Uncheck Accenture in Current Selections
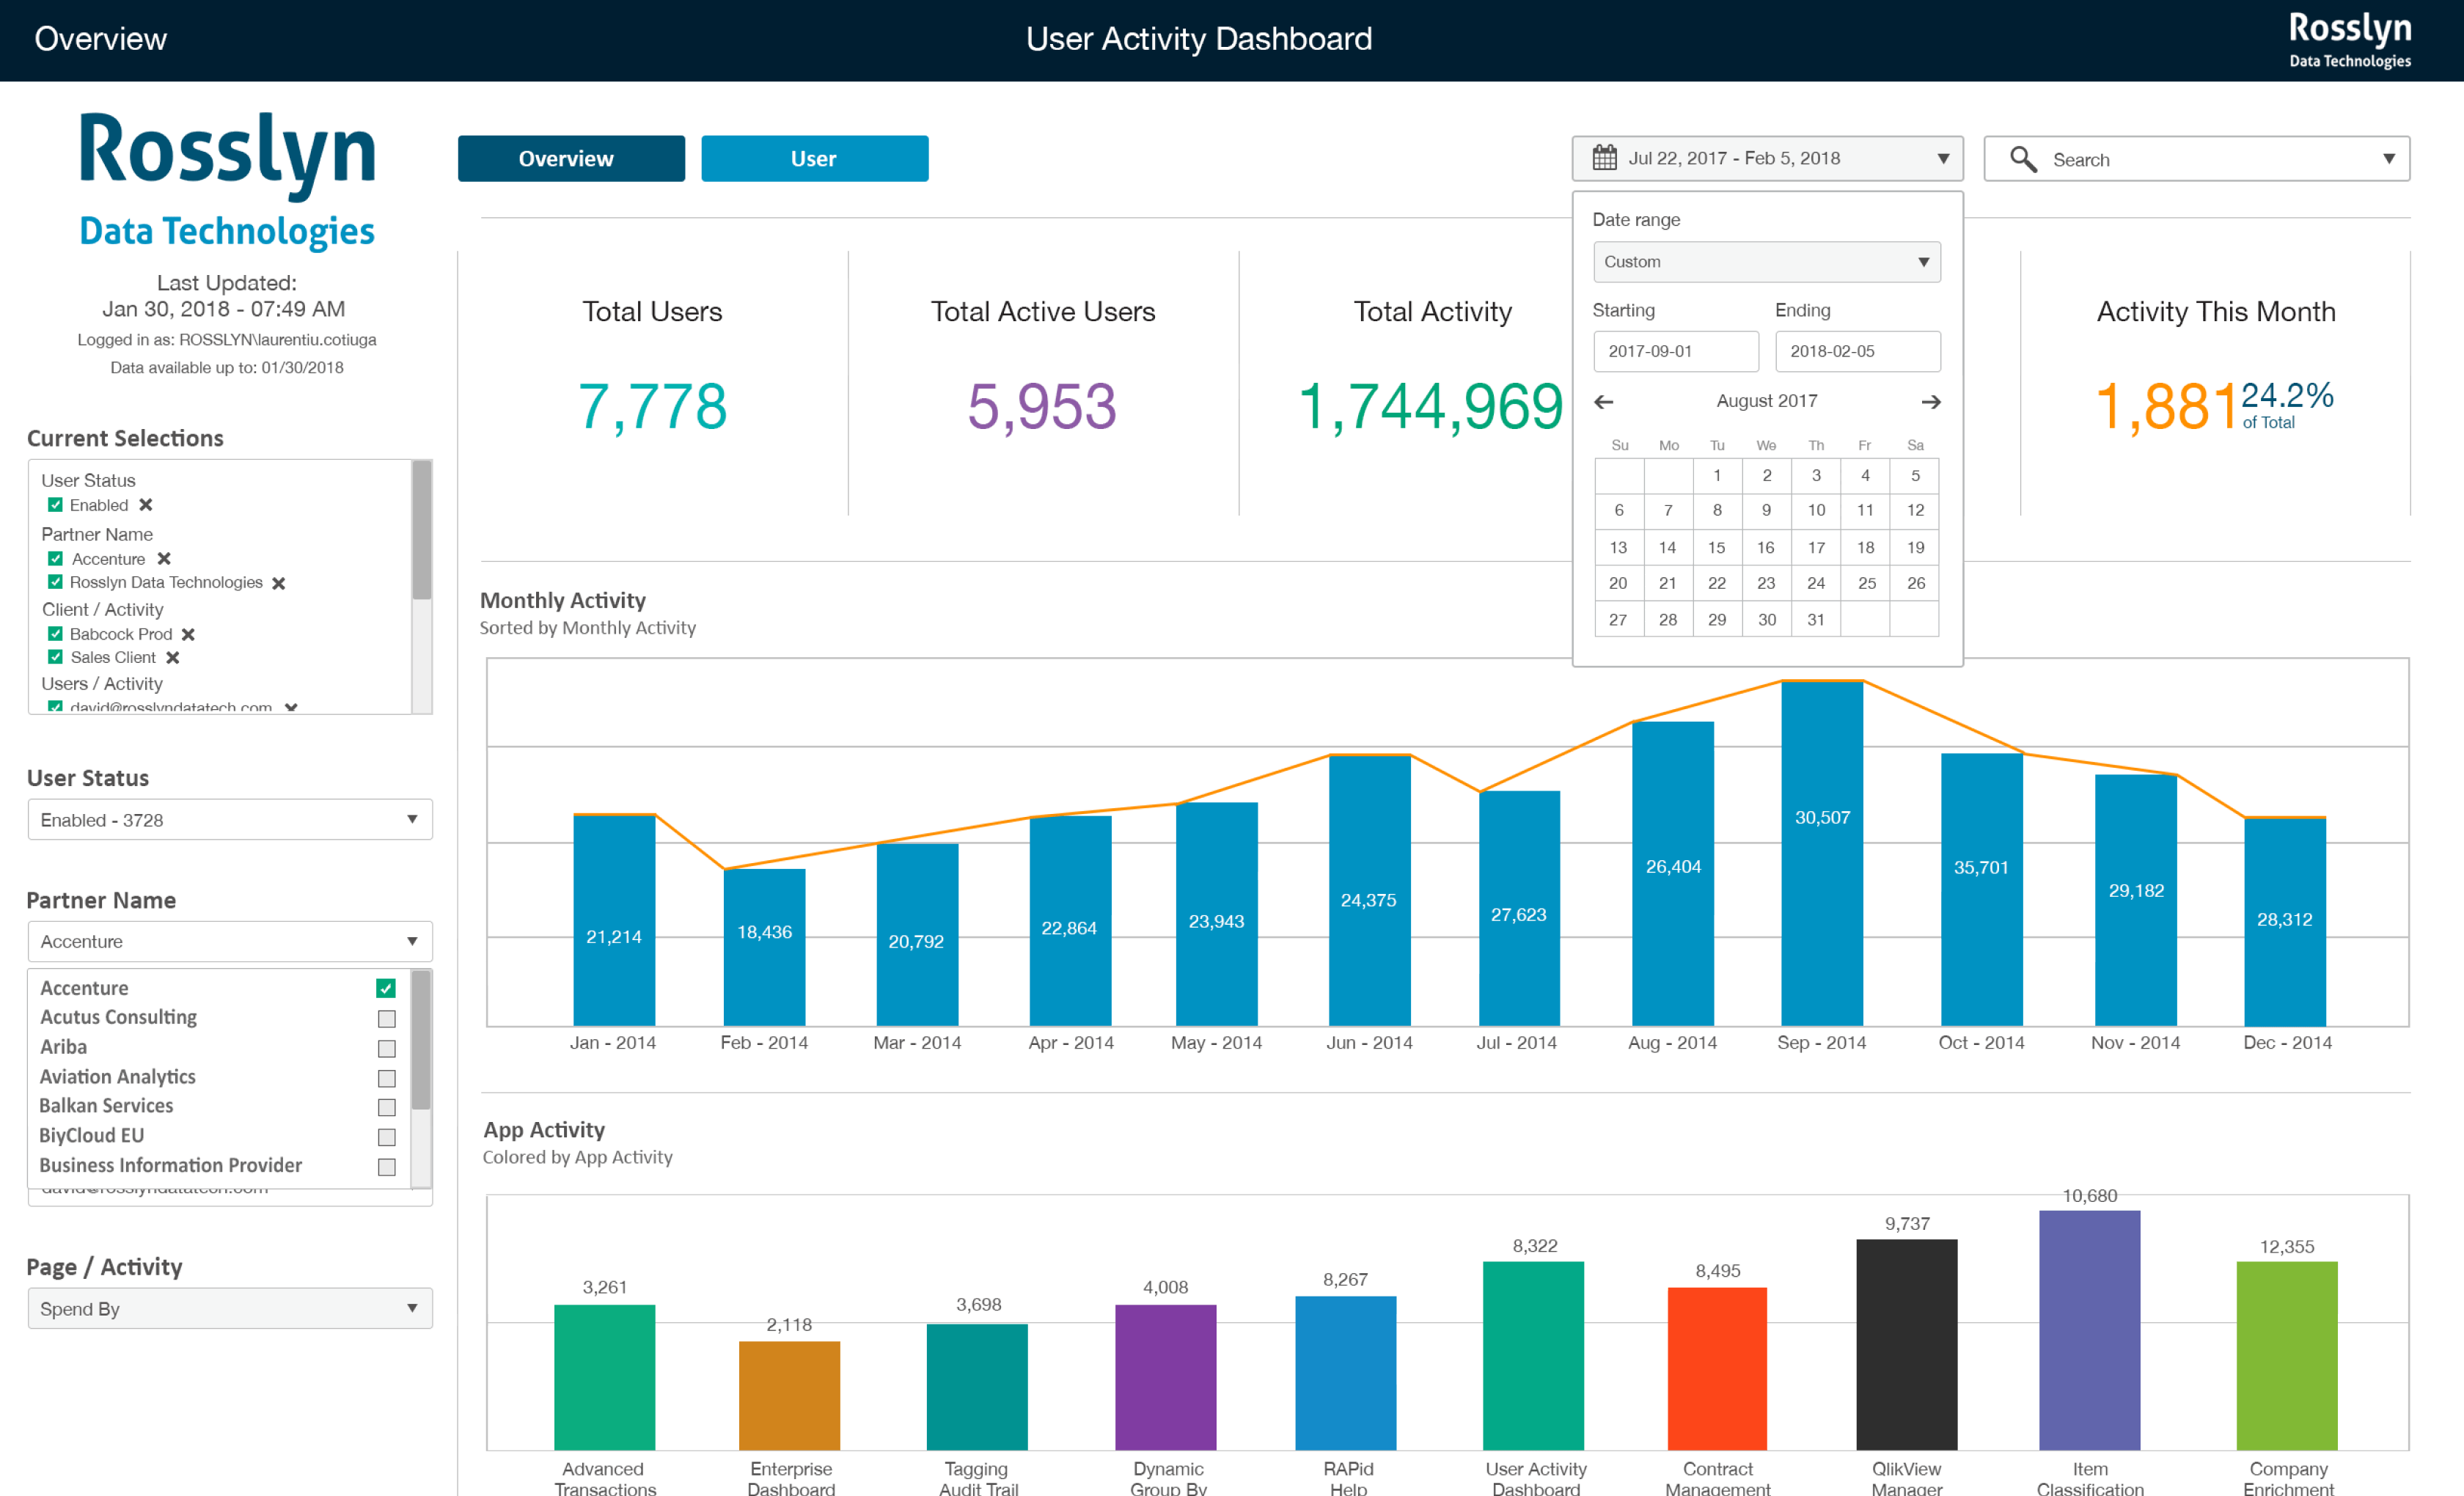2464x1496 pixels. click(55, 559)
